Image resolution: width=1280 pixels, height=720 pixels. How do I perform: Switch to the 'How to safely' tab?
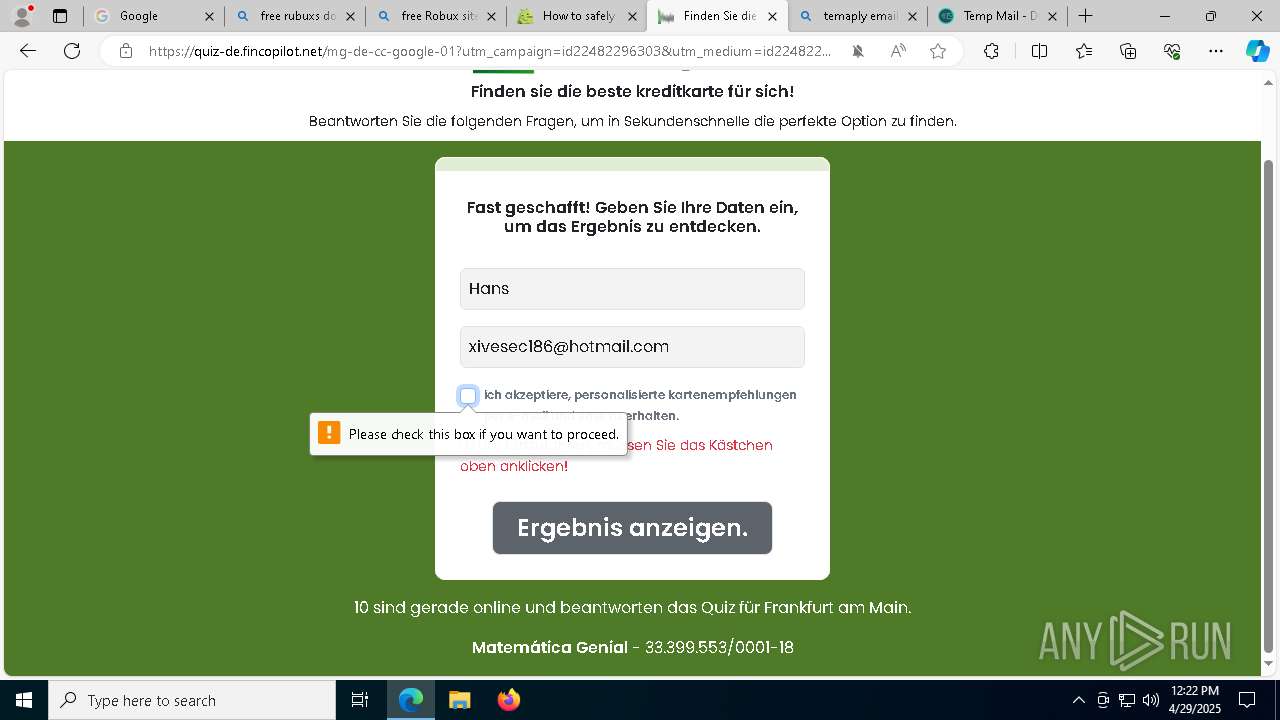pos(578,16)
